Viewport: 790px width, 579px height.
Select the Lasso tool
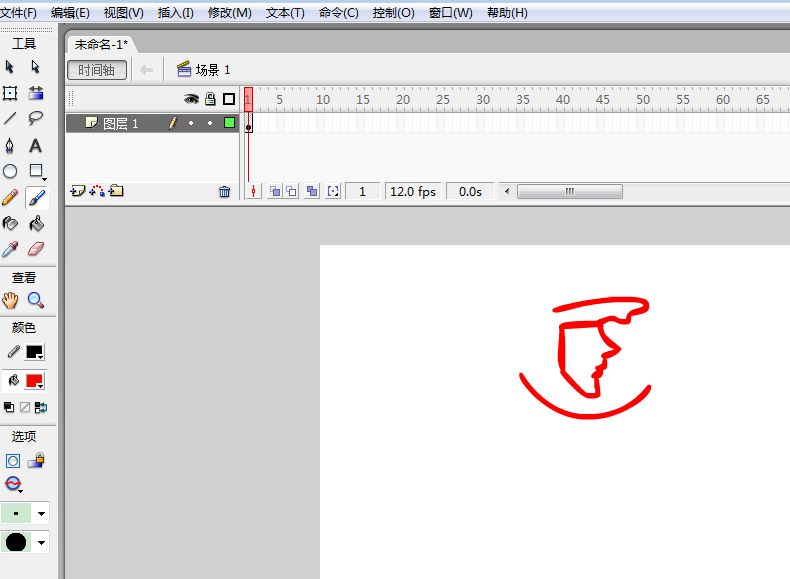(x=35, y=118)
